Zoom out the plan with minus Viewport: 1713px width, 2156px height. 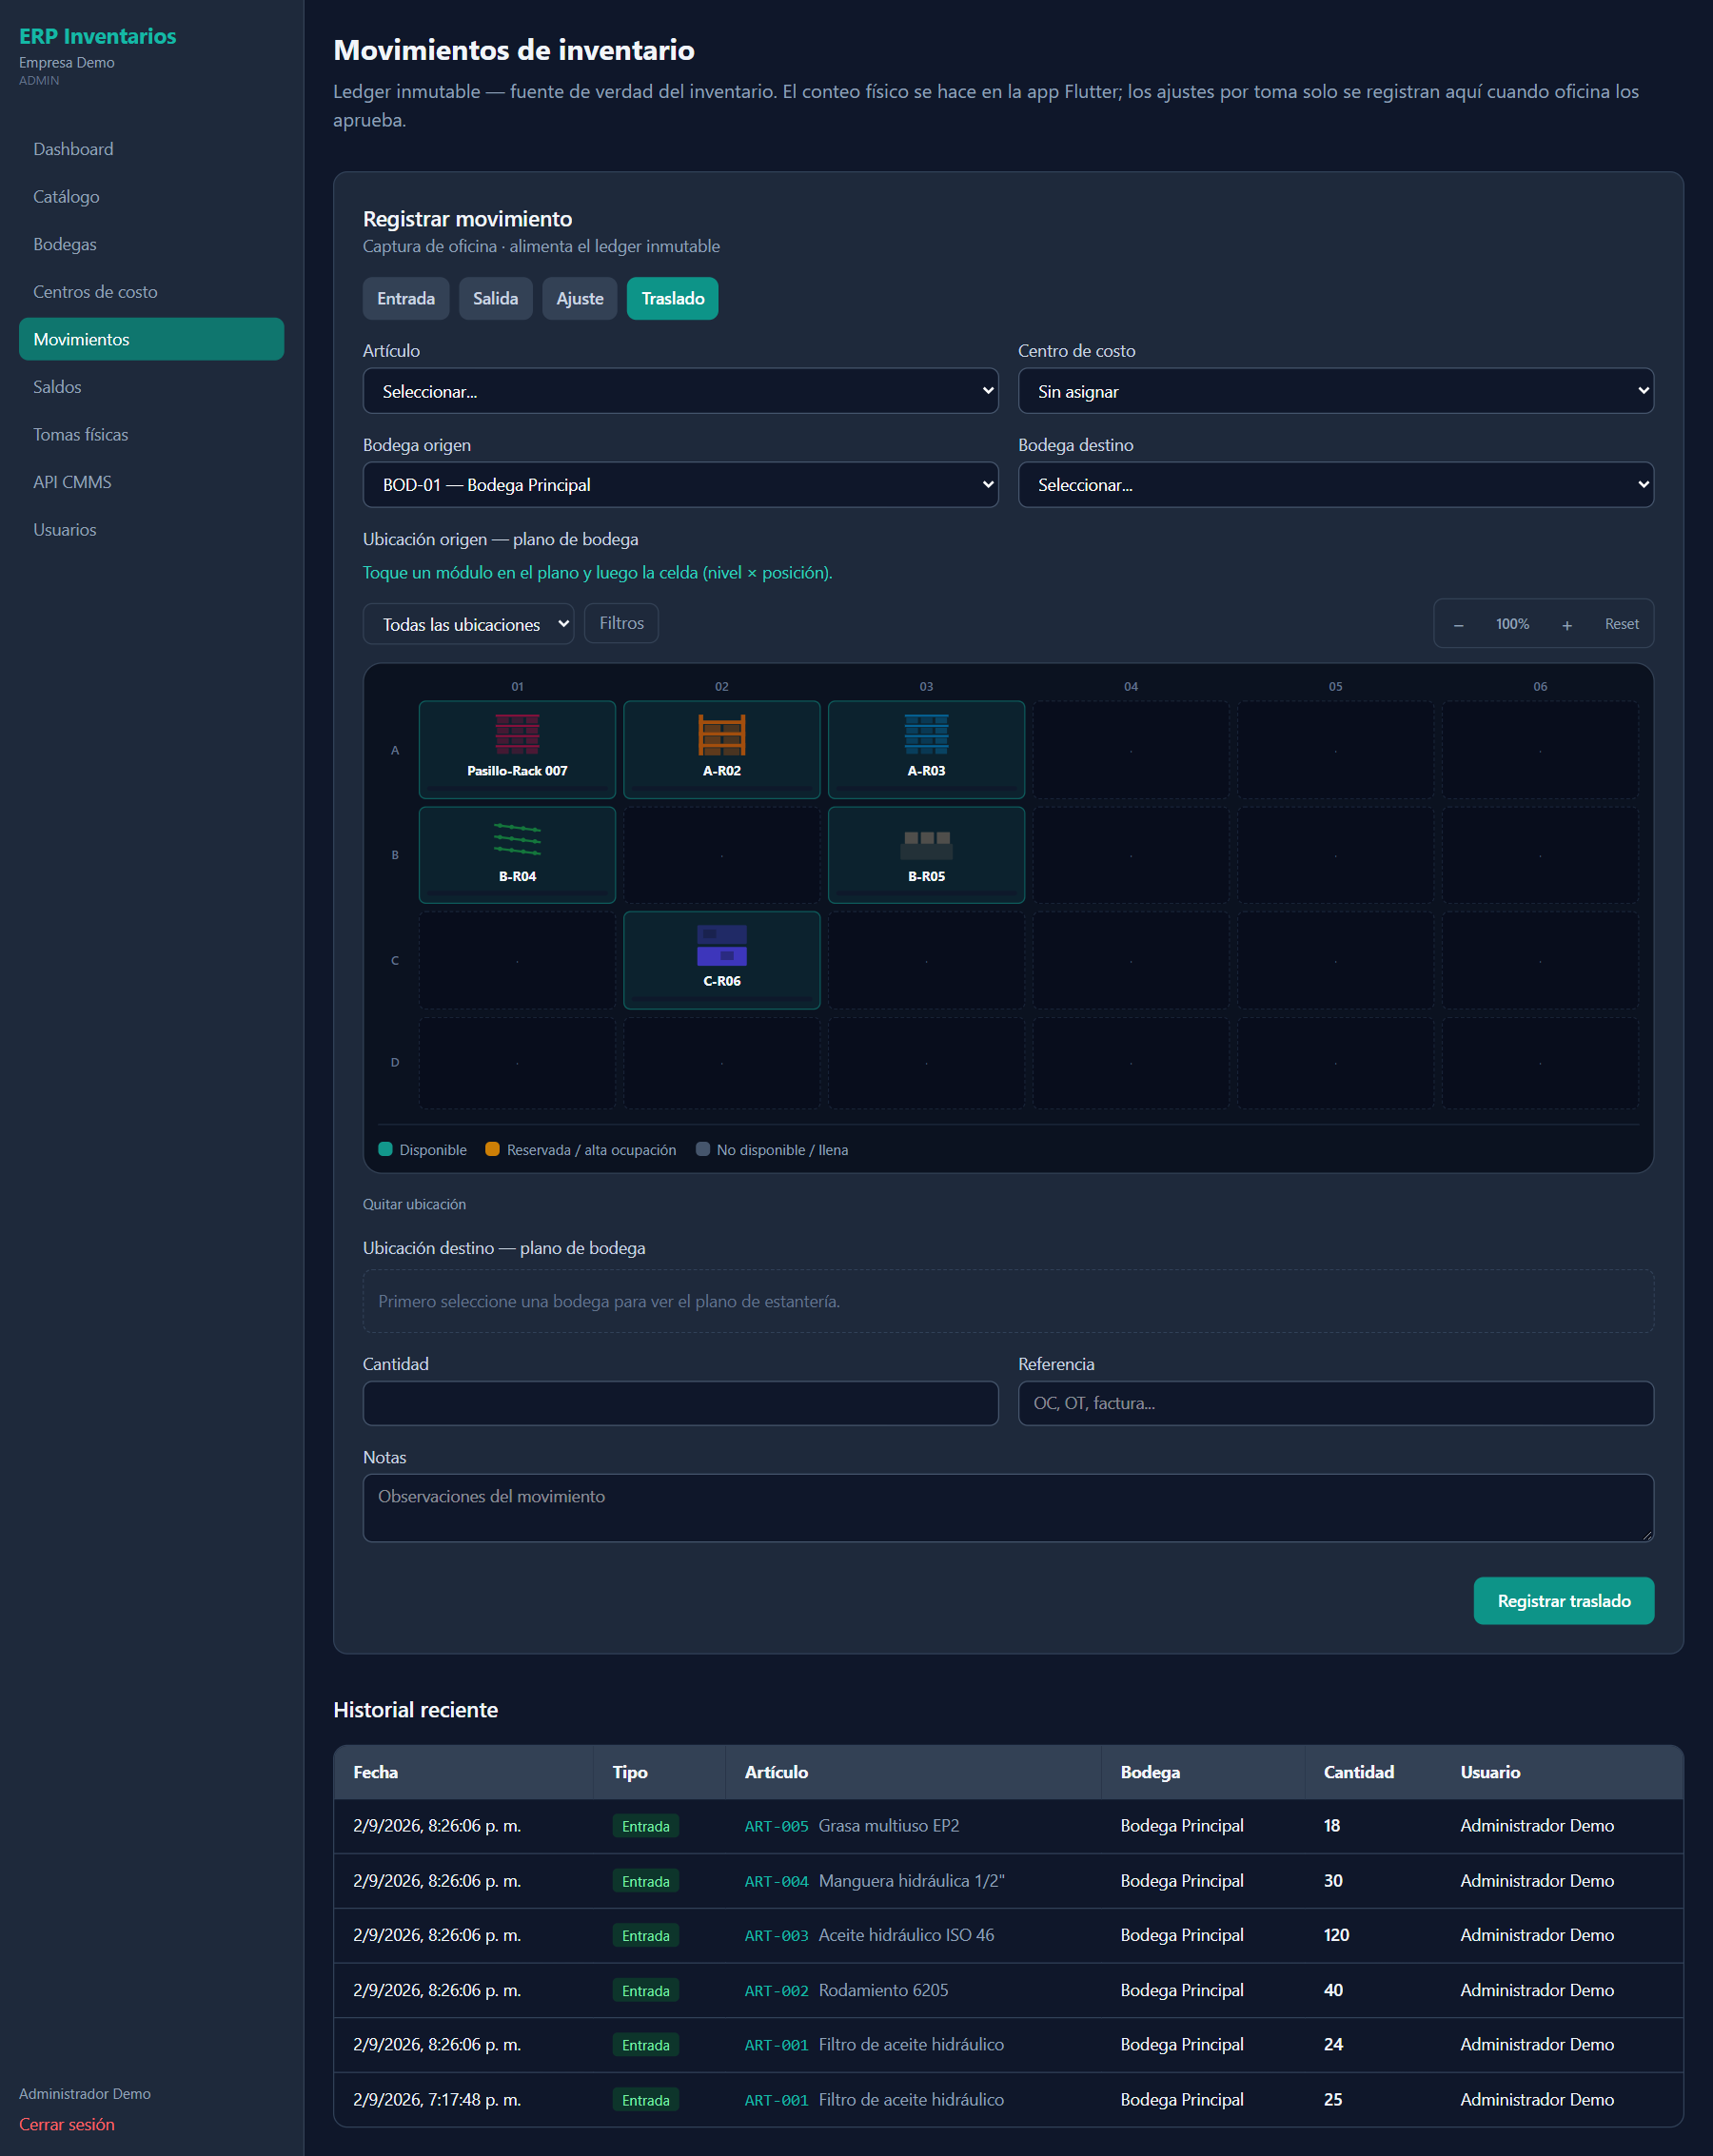1458,625
